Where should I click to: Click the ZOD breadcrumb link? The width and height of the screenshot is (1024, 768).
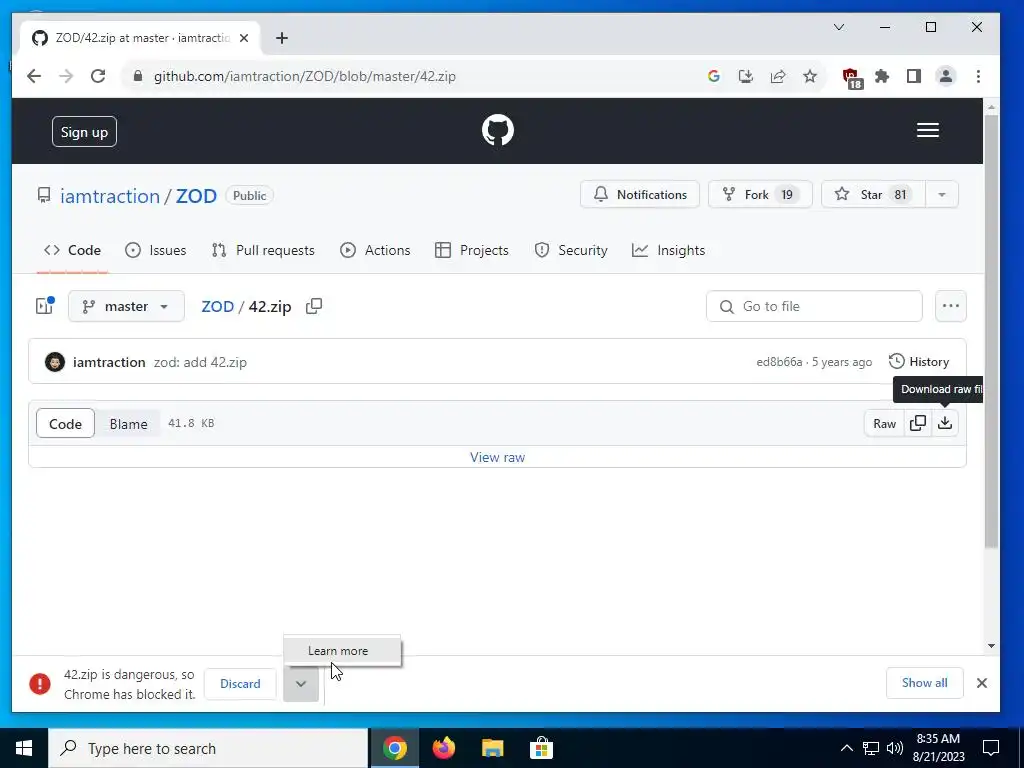point(217,306)
